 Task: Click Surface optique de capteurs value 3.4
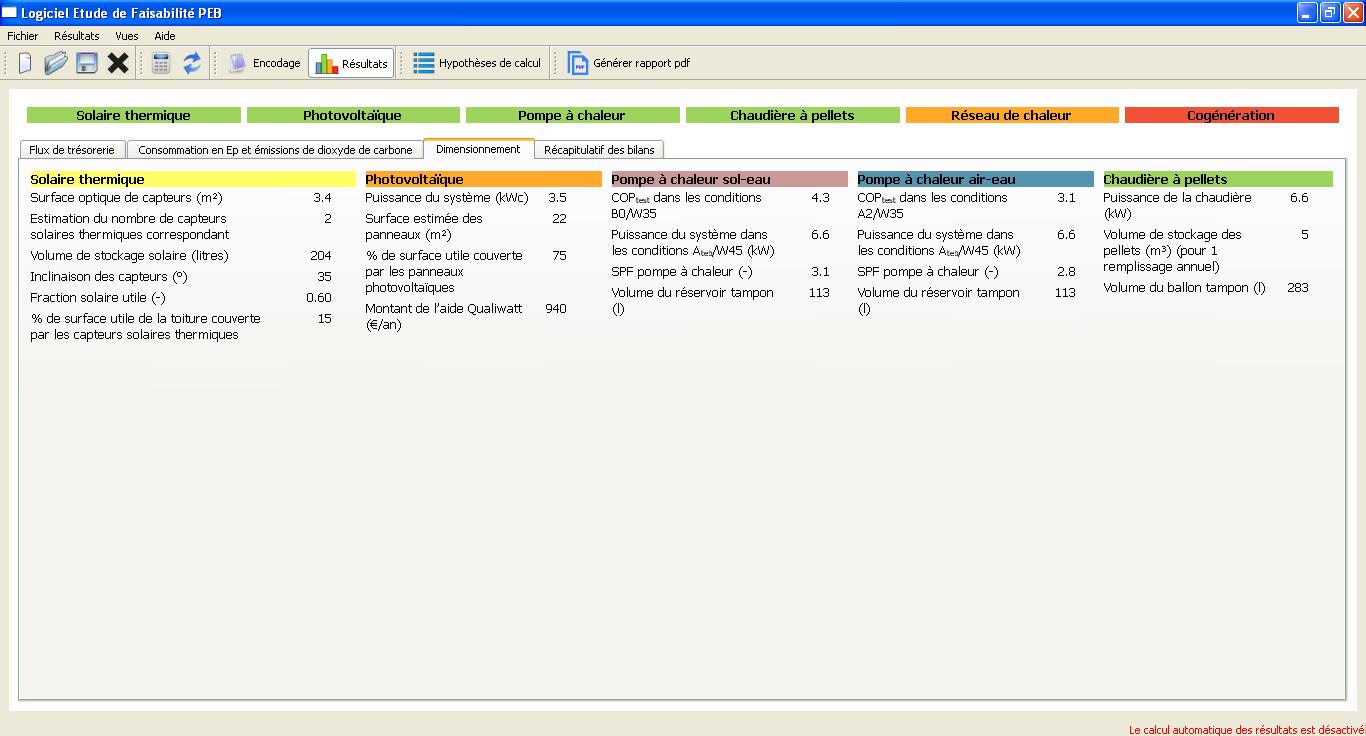(x=322, y=198)
